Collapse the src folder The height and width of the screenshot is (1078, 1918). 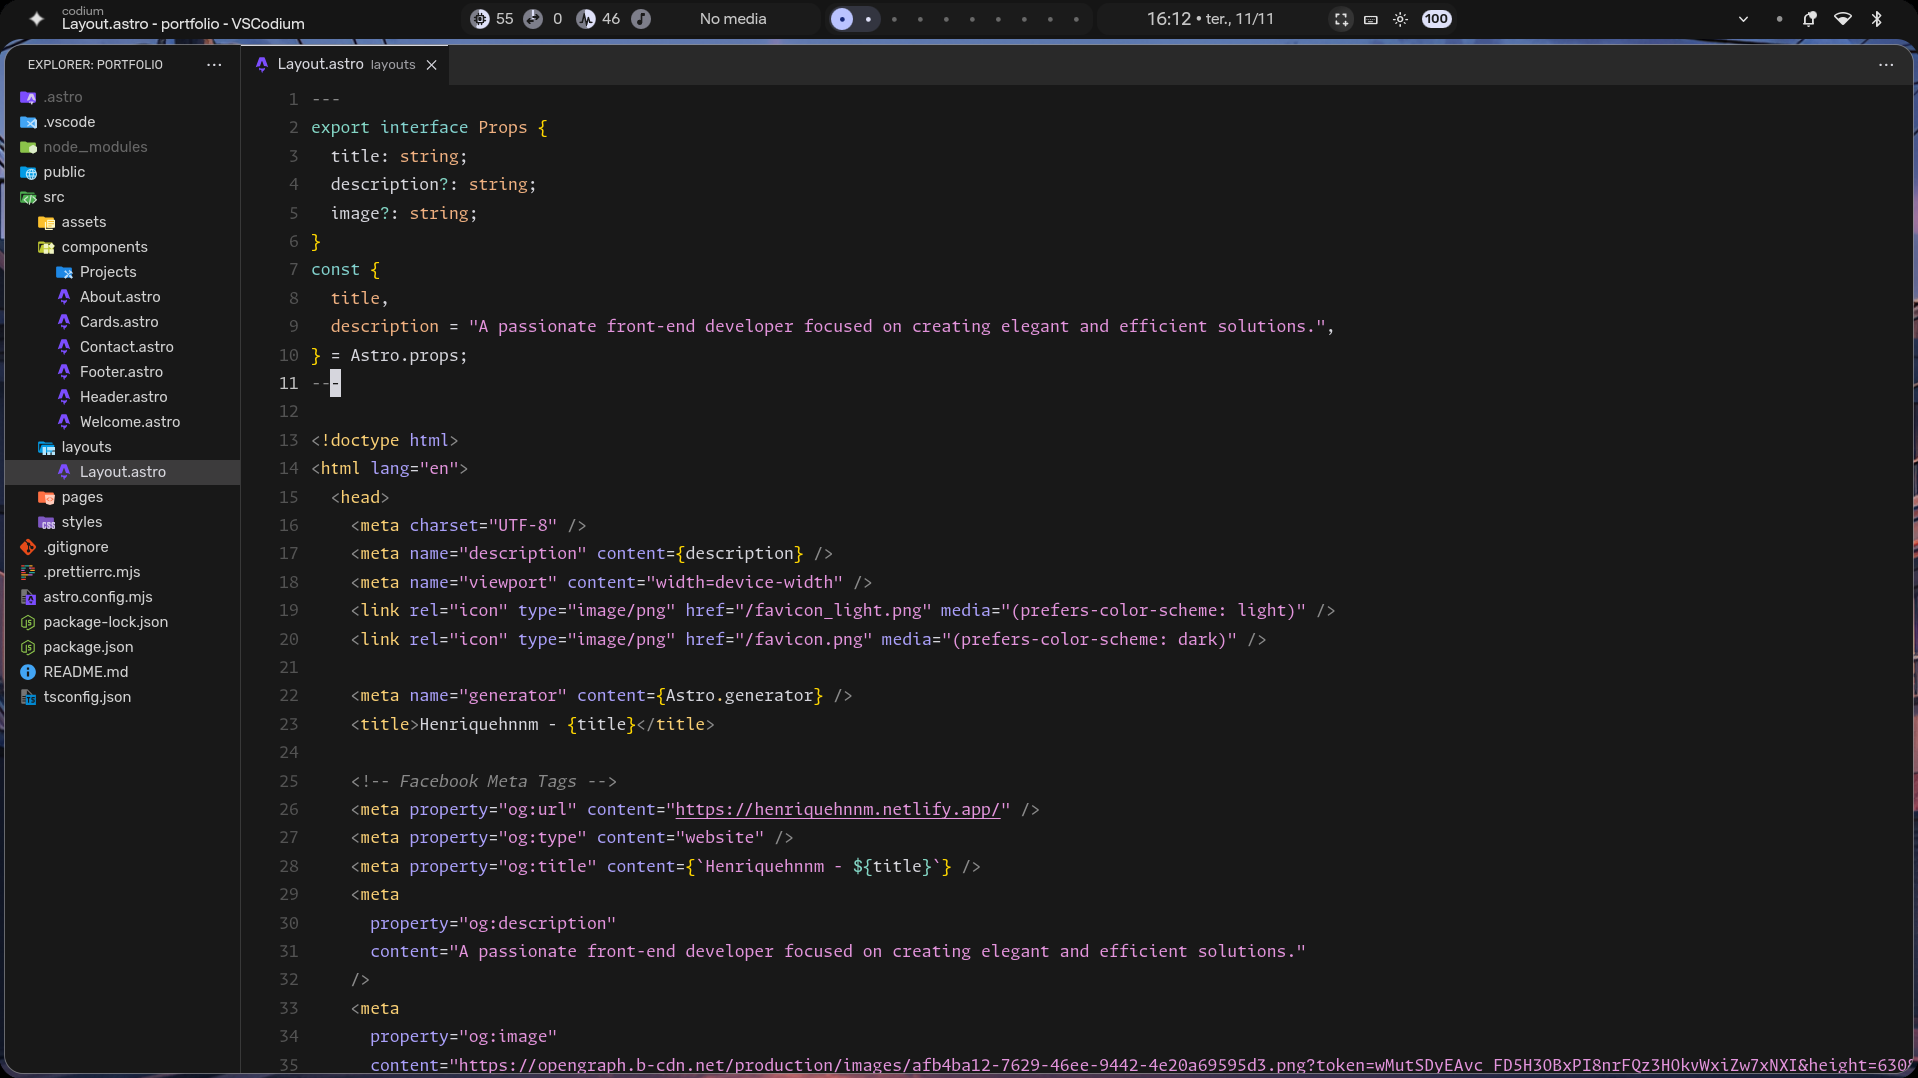click(54, 197)
